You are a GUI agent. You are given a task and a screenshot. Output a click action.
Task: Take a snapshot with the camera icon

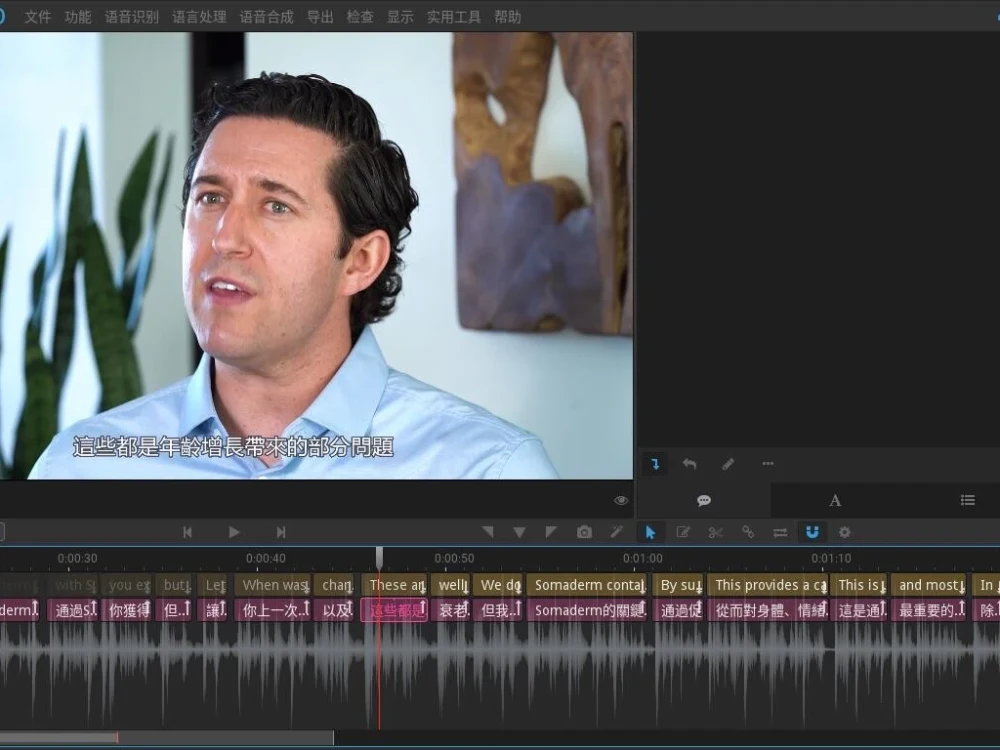pos(584,532)
